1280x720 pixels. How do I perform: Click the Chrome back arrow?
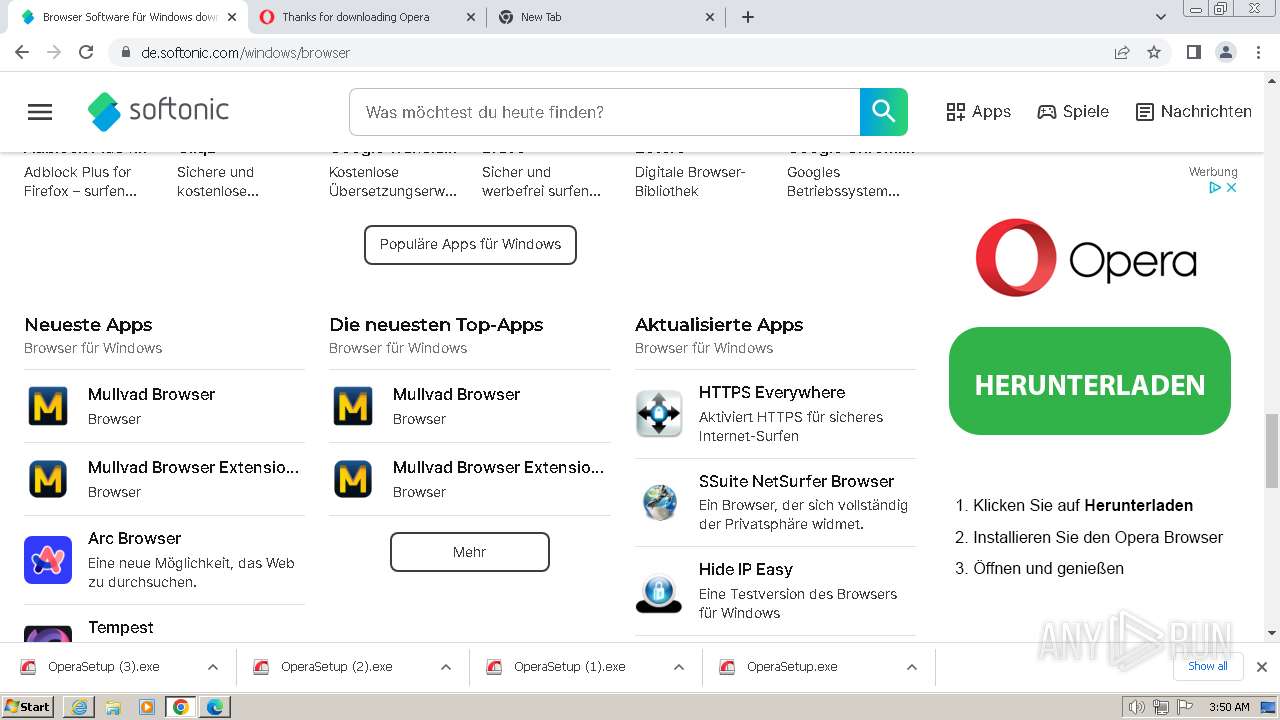tap(22, 52)
